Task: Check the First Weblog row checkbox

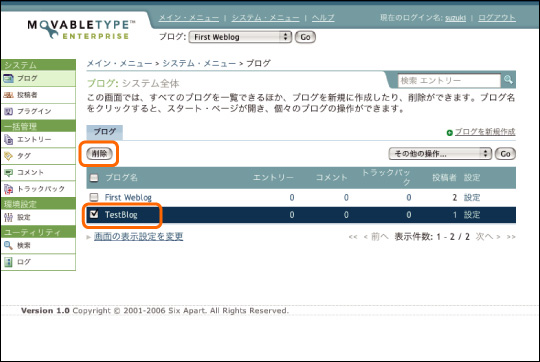Action: [94, 197]
